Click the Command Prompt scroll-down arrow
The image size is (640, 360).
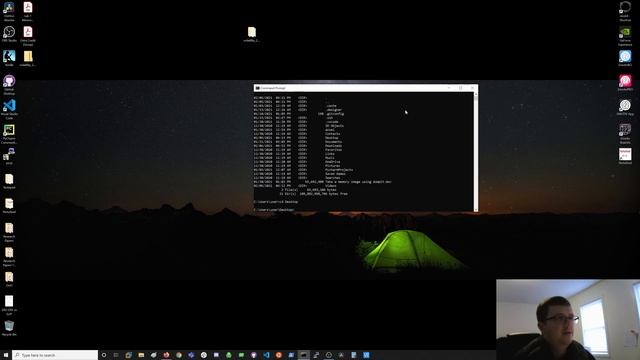(x=476, y=209)
